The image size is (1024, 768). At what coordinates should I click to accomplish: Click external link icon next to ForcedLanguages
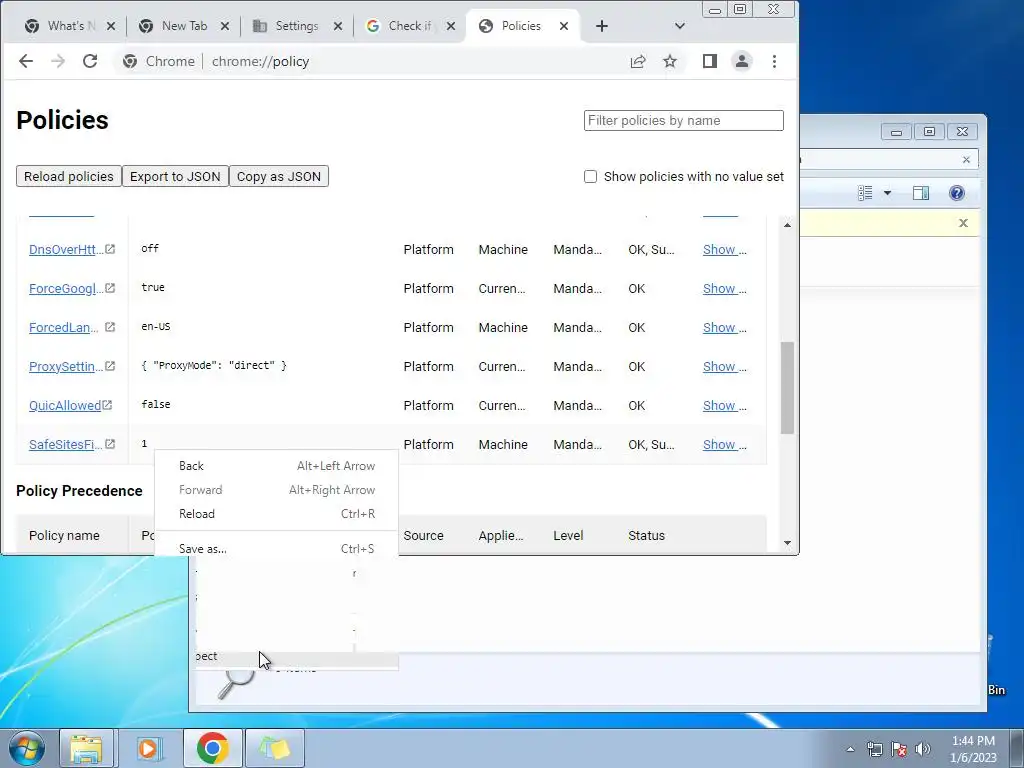click(x=110, y=327)
